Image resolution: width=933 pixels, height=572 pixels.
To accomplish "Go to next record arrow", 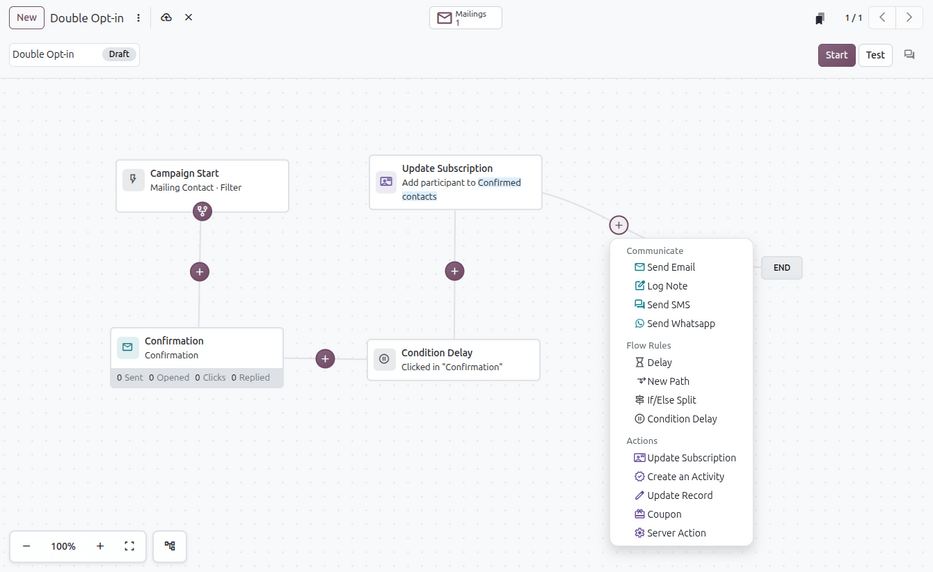I will pyautogui.click(x=909, y=18).
